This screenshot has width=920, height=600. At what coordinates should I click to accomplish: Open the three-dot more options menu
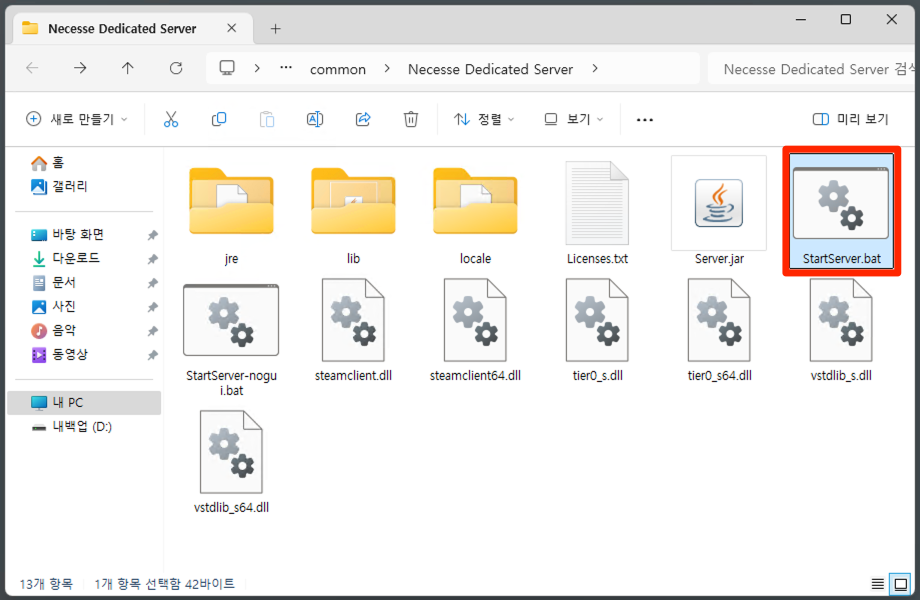click(645, 120)
